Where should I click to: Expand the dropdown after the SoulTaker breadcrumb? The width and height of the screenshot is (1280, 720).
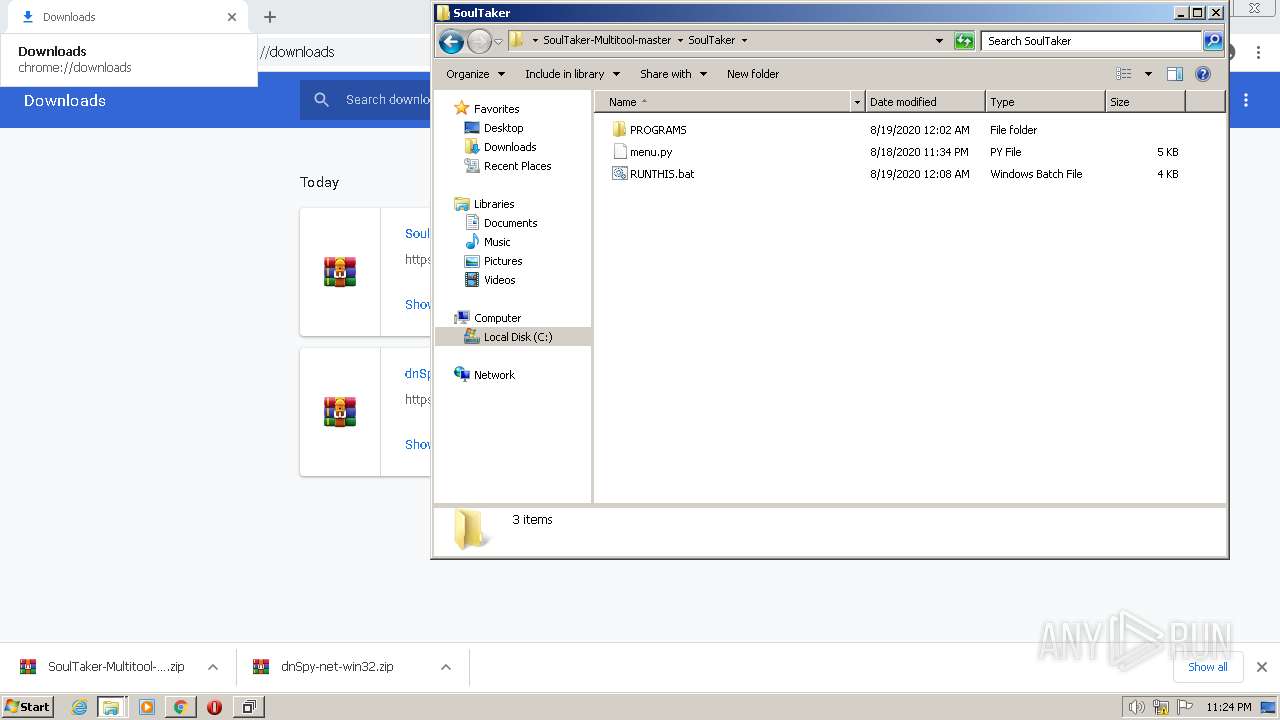click(744, 41)
